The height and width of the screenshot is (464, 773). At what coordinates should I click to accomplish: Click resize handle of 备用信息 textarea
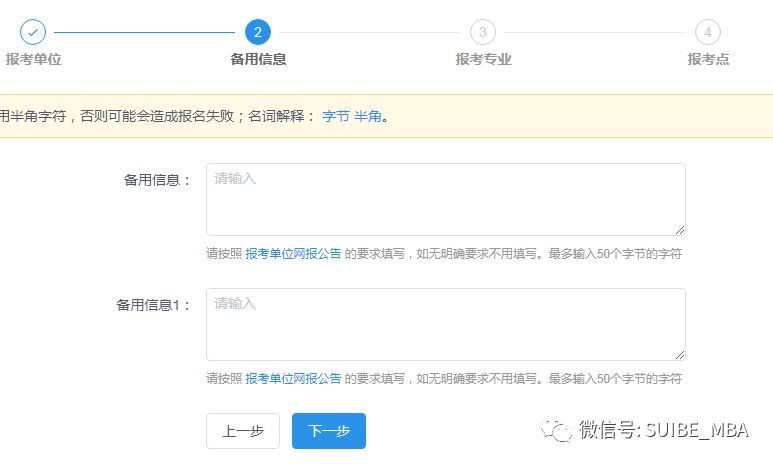679,229
